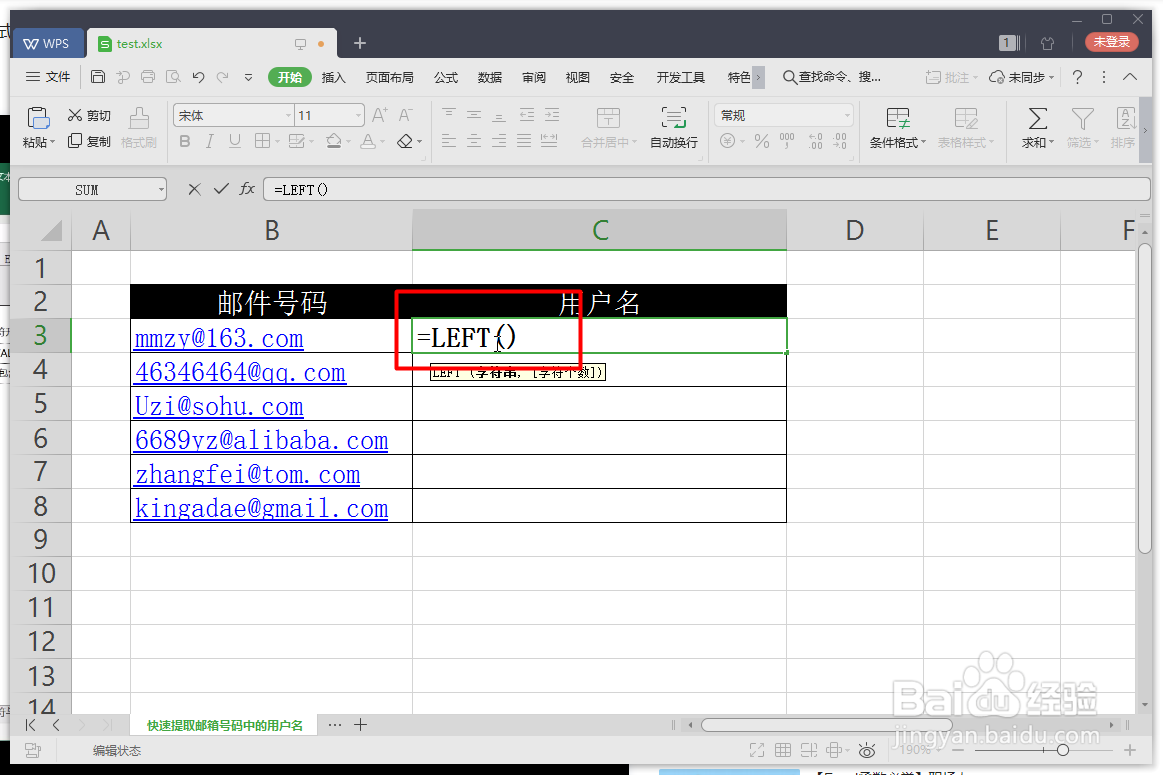
Task: Click the 求和 sum icon
Action: click(1038, 118)
